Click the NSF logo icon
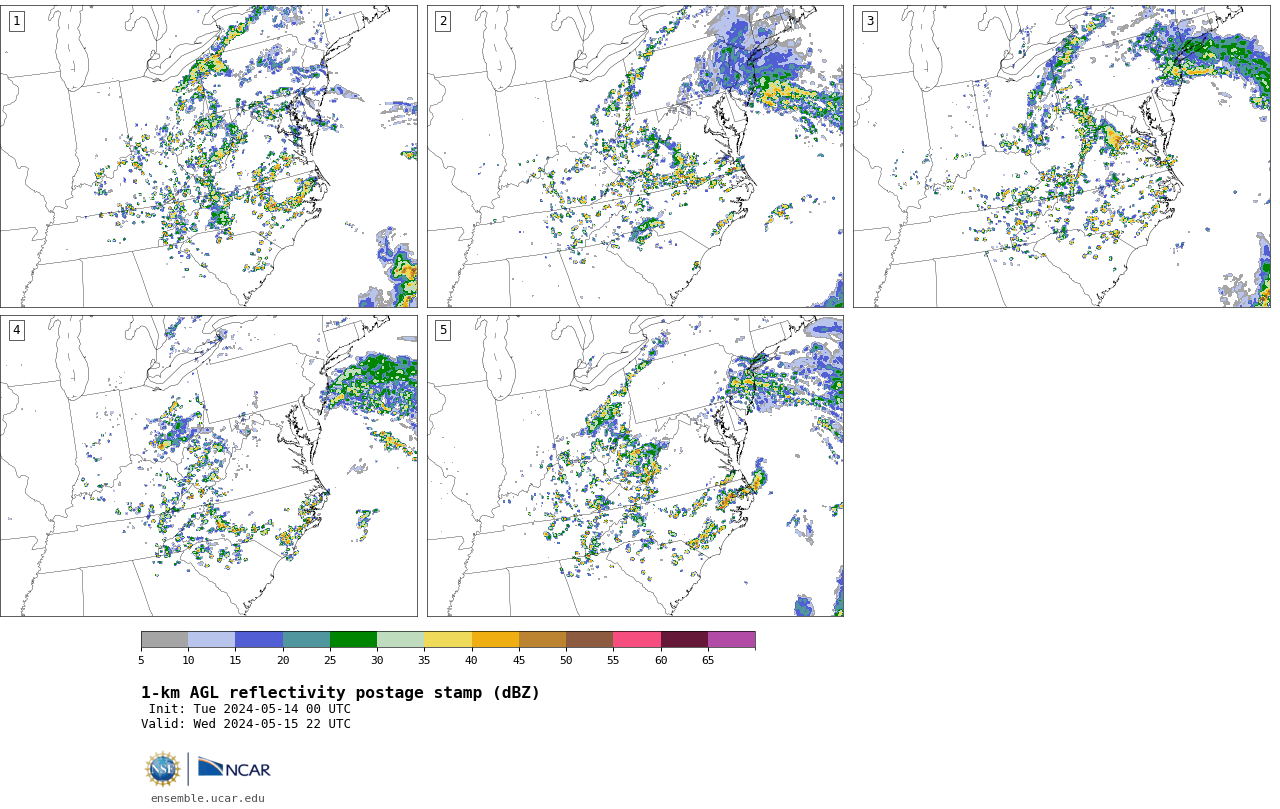Viewport: 1280px width, 809px height. tap(163, 769)
